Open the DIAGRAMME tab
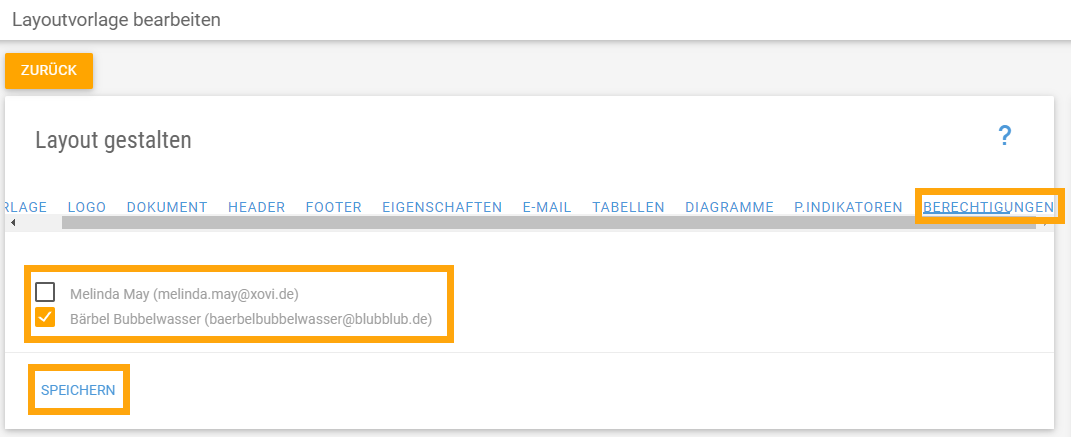 (x=729, y=207)
